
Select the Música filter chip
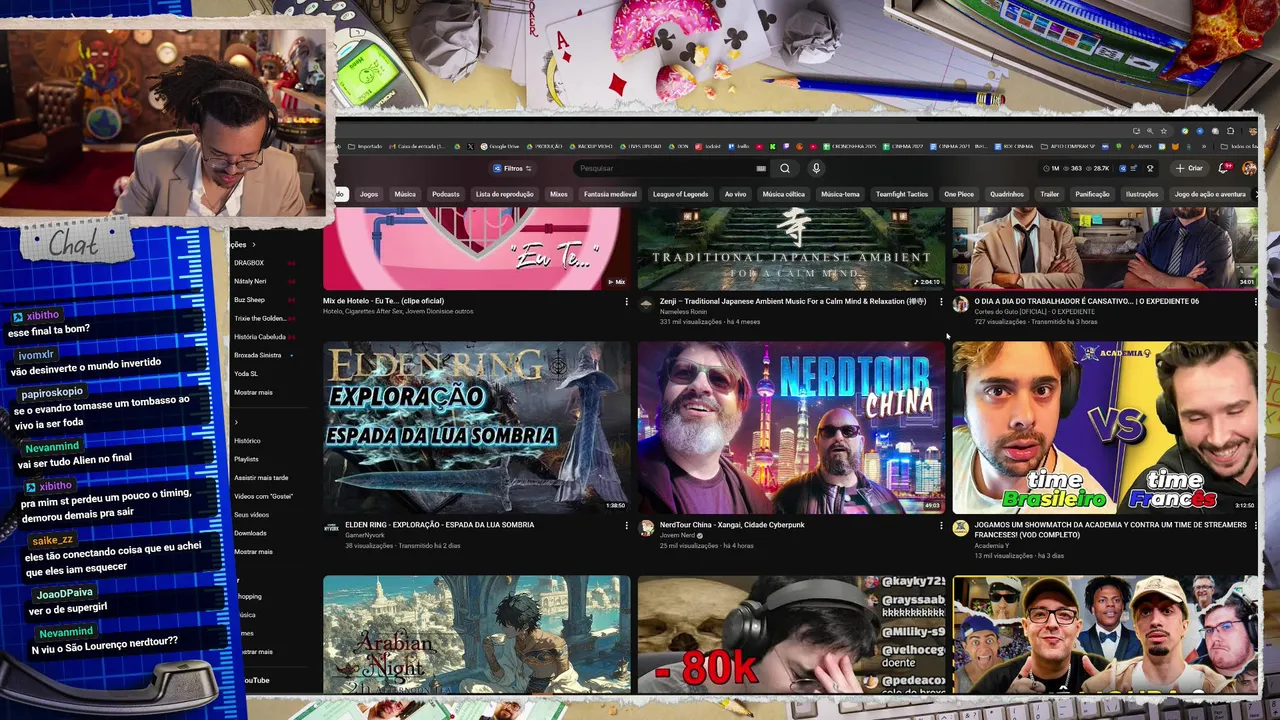405,194
